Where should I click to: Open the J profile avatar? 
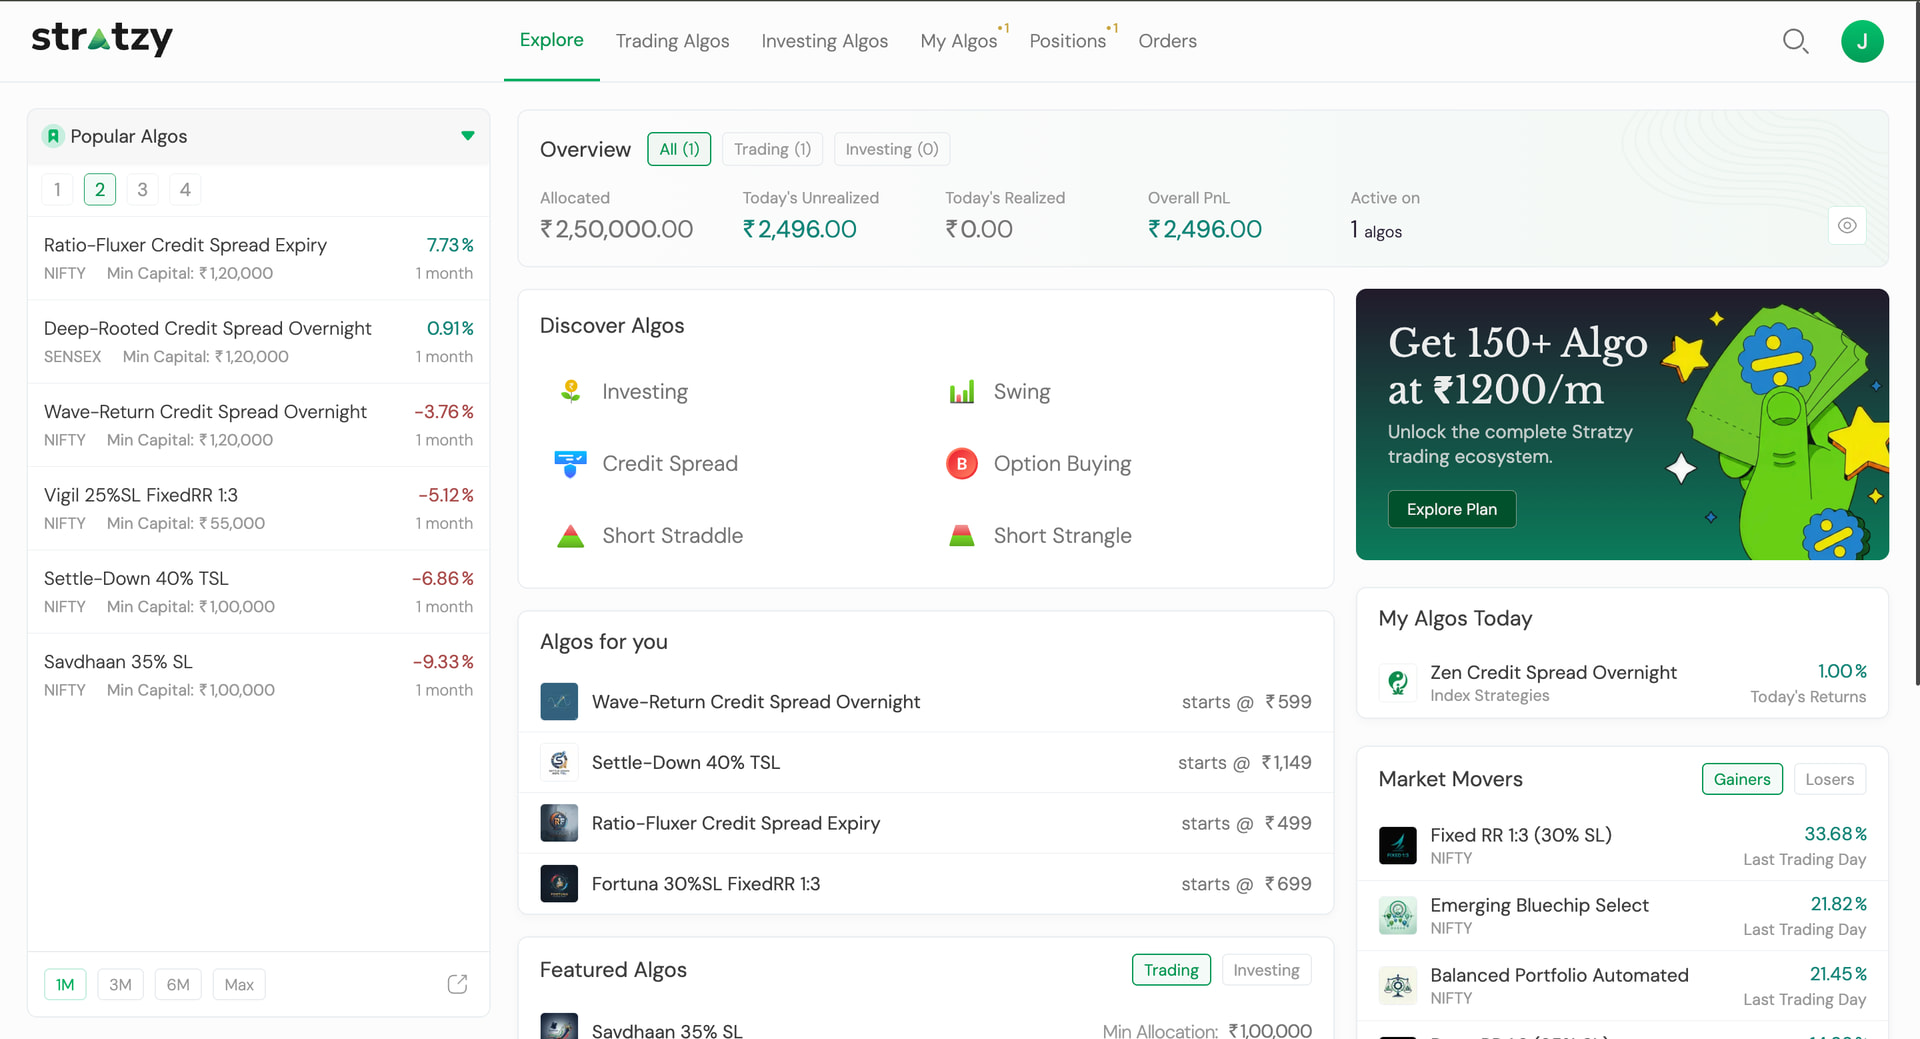pyautogui.click(x=1862, y=41)
